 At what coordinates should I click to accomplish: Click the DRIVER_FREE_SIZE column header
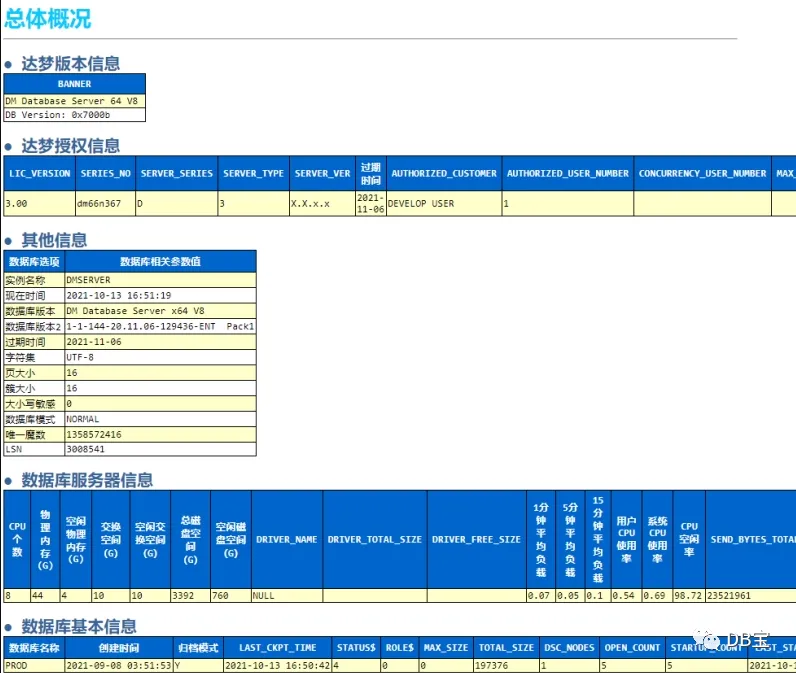(x=477, y=540)
